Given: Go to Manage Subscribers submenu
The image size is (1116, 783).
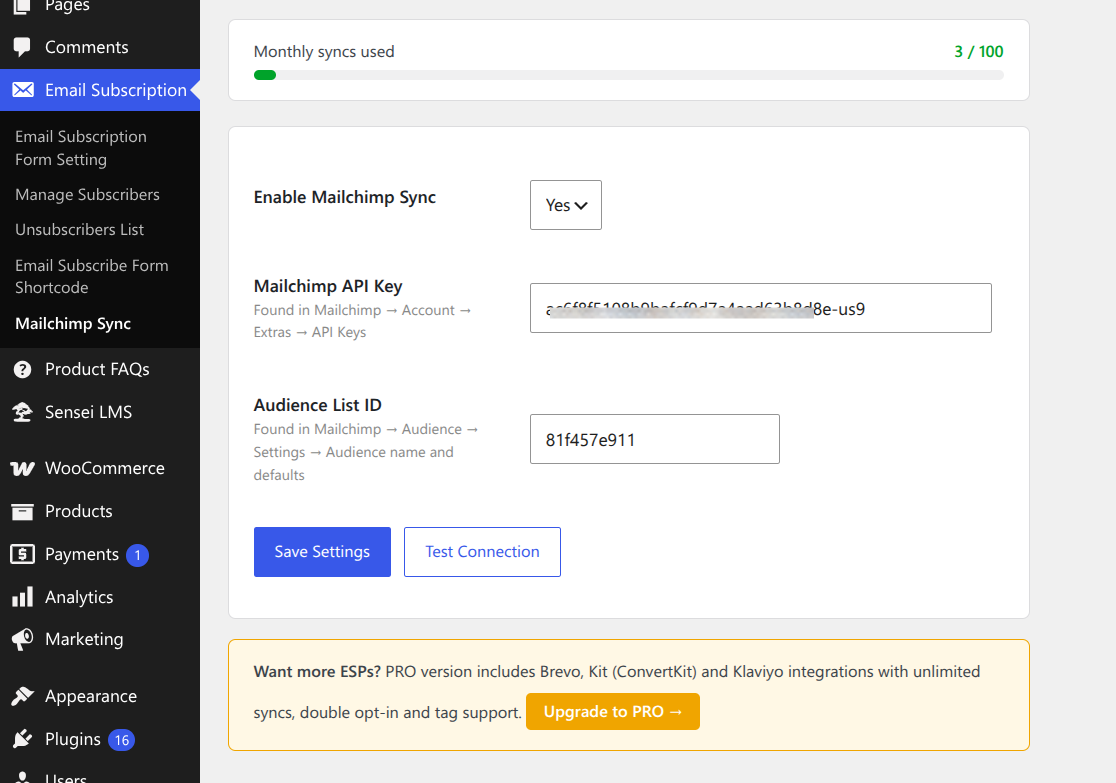Looking at the screenshot, I should coord(88,194).
